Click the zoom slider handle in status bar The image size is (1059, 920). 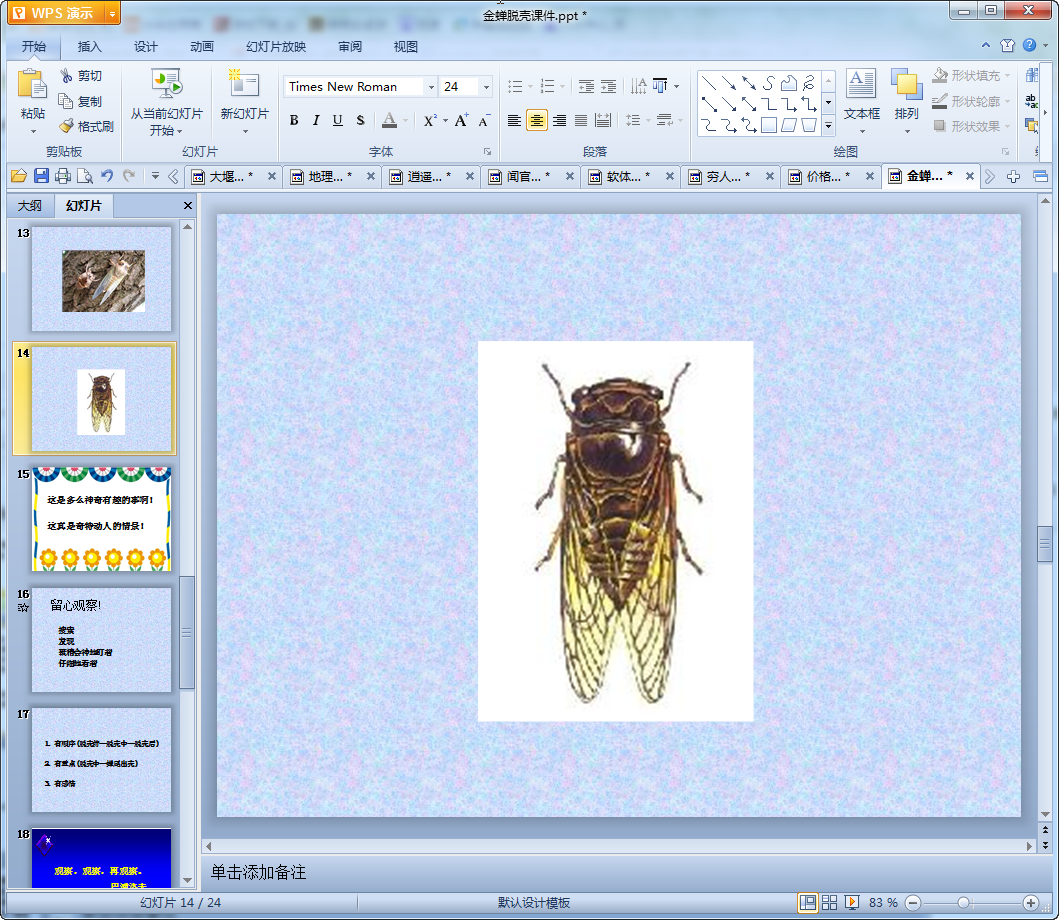coord(963,902)
